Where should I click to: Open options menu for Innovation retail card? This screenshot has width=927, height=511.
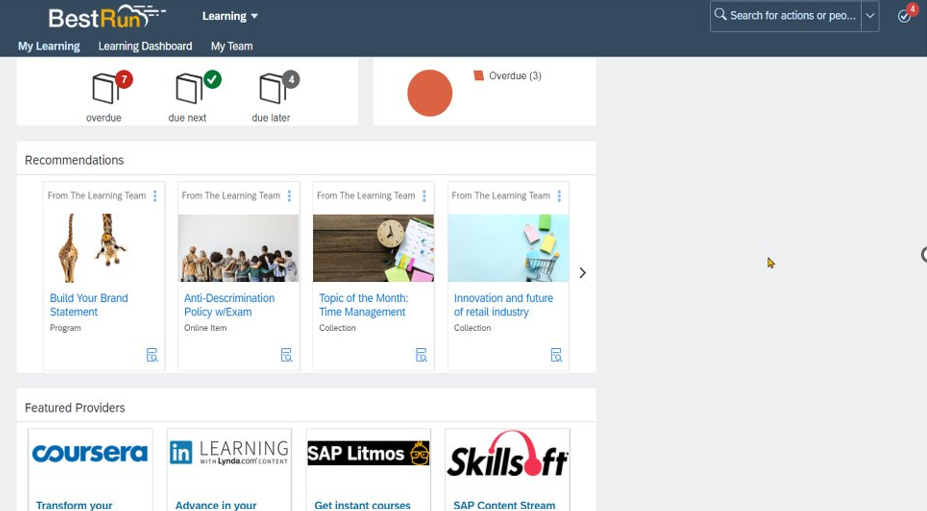coord(559,196)
